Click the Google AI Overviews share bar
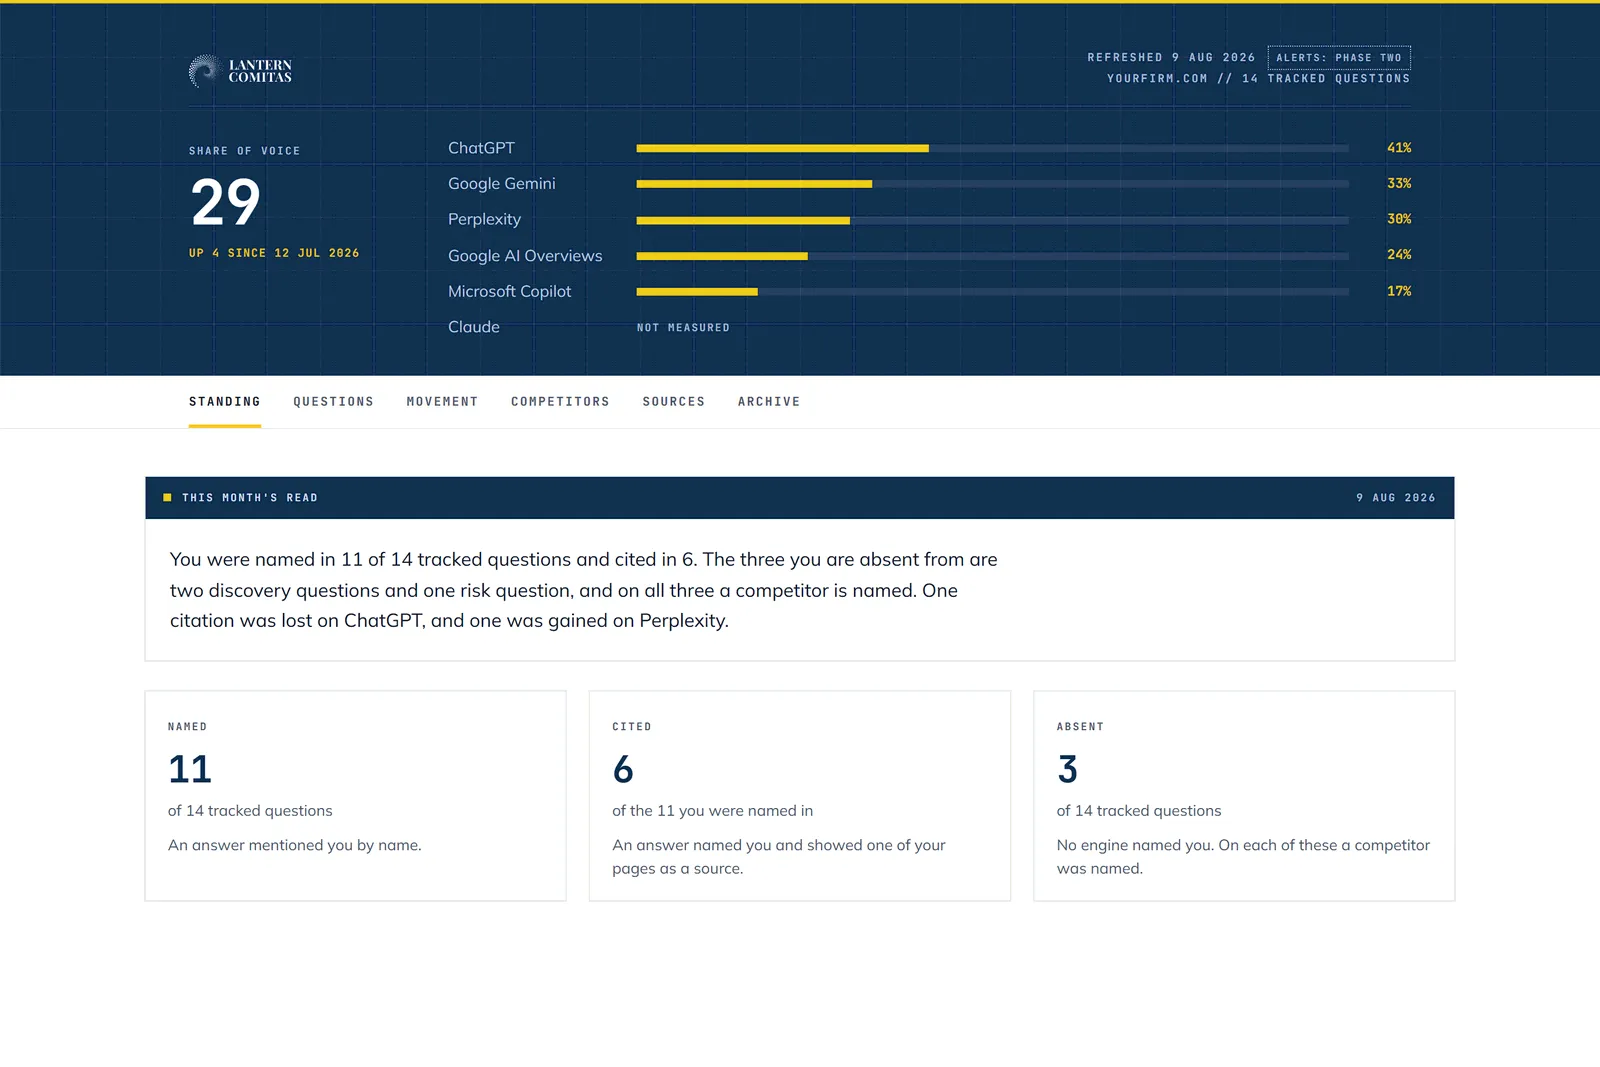Image resolution: width=1600 pixels, height=1067 pixels. (x=992, y=256)
